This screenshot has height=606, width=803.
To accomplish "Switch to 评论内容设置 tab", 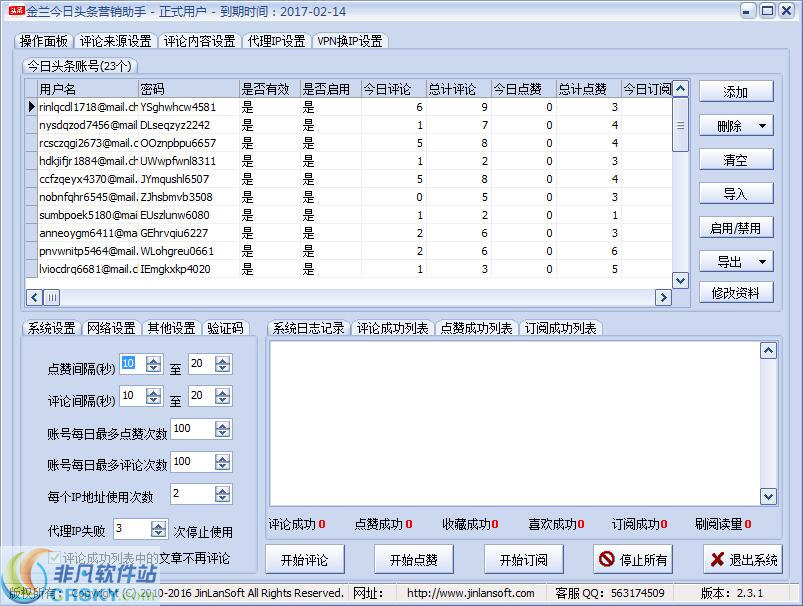I will point(200,41).
